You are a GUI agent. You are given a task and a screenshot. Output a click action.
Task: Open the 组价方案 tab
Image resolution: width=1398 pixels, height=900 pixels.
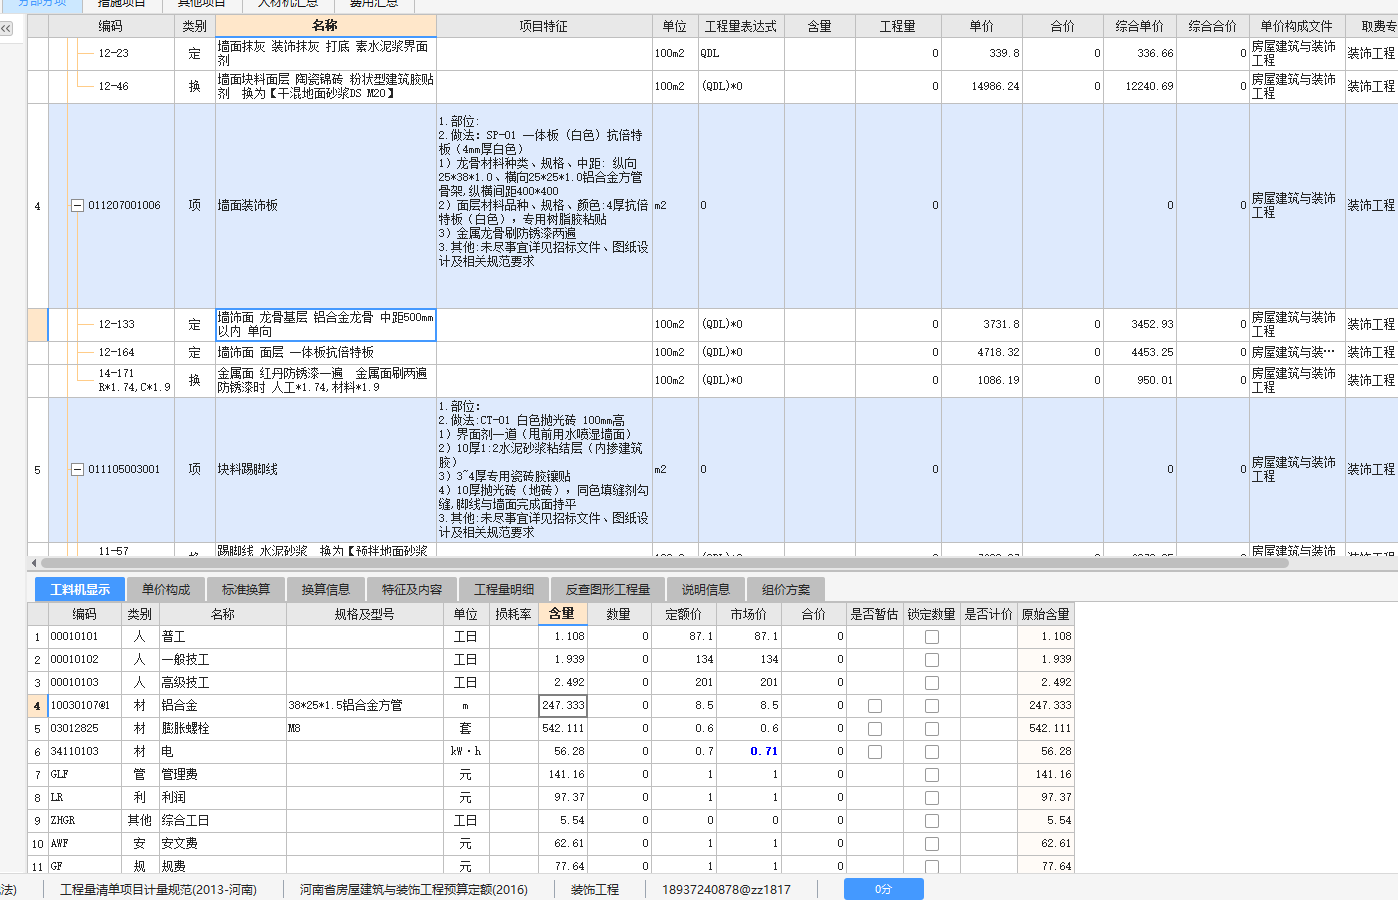point(786,589)
